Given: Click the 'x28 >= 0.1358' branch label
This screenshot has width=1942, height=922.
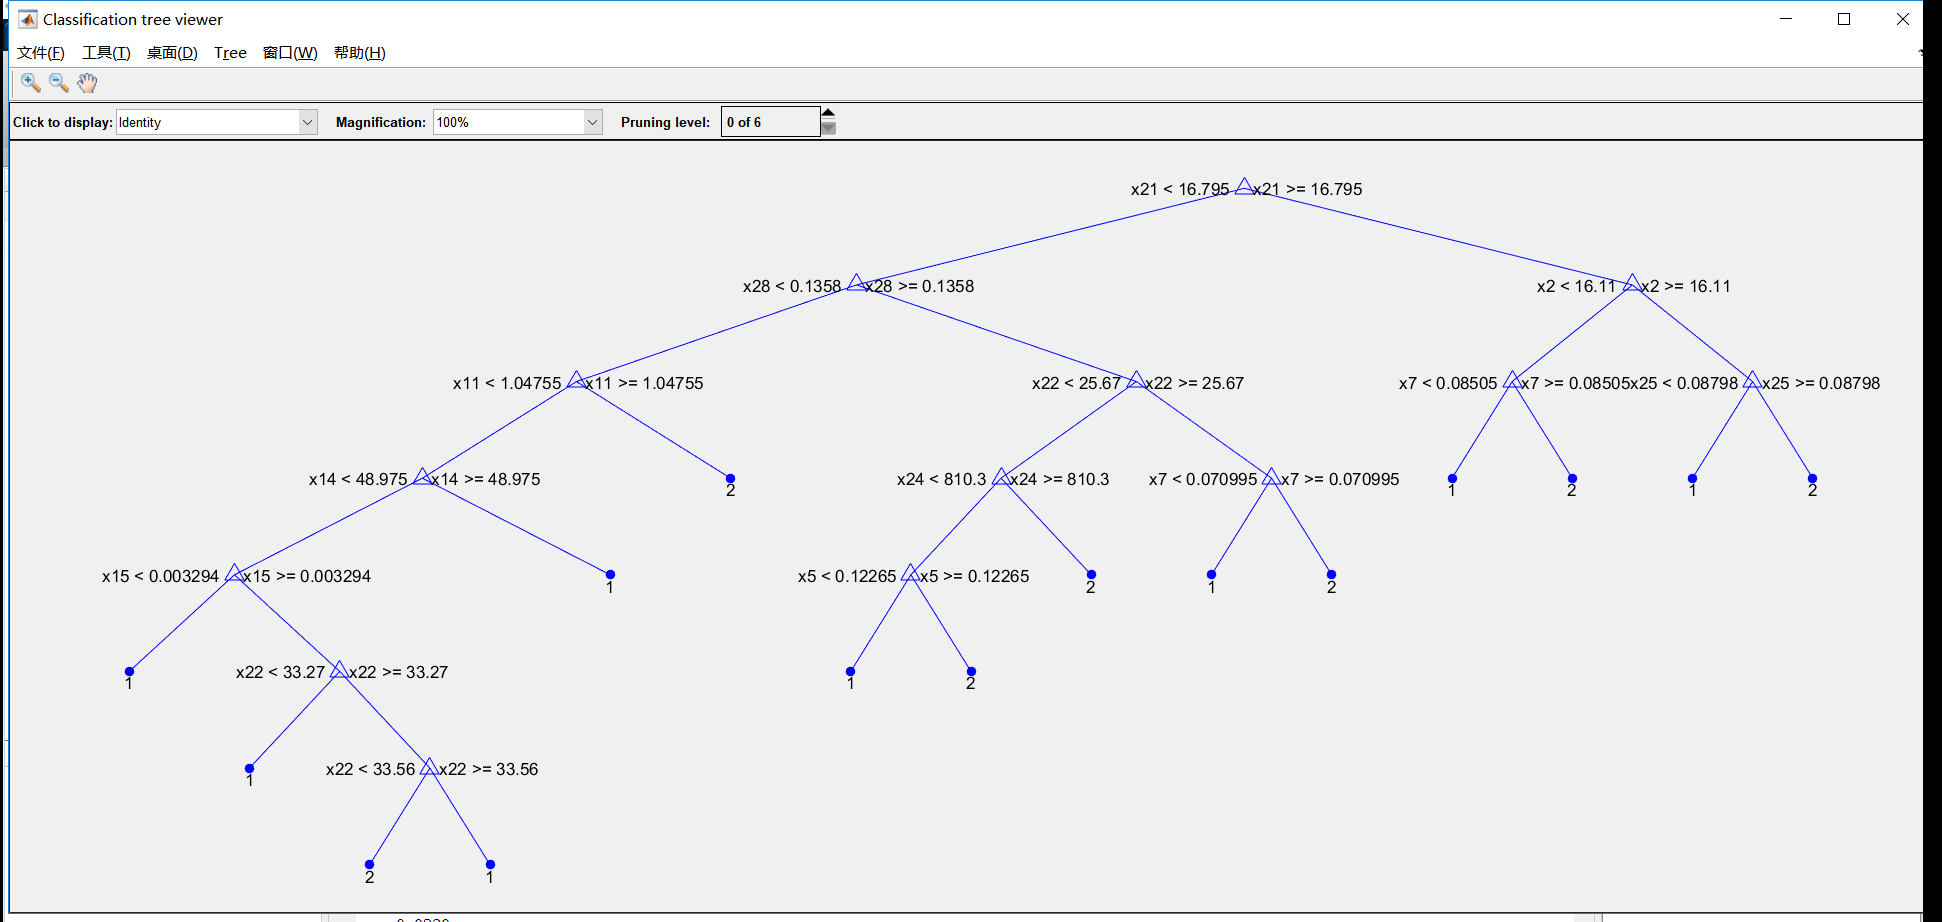Looking at the screenshot, I should 920,286.
